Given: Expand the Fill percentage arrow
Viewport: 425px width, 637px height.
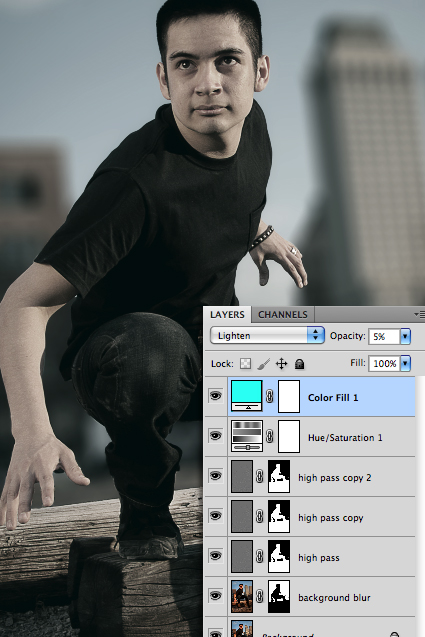Looking at the screenshot, I should pos(405,363).
